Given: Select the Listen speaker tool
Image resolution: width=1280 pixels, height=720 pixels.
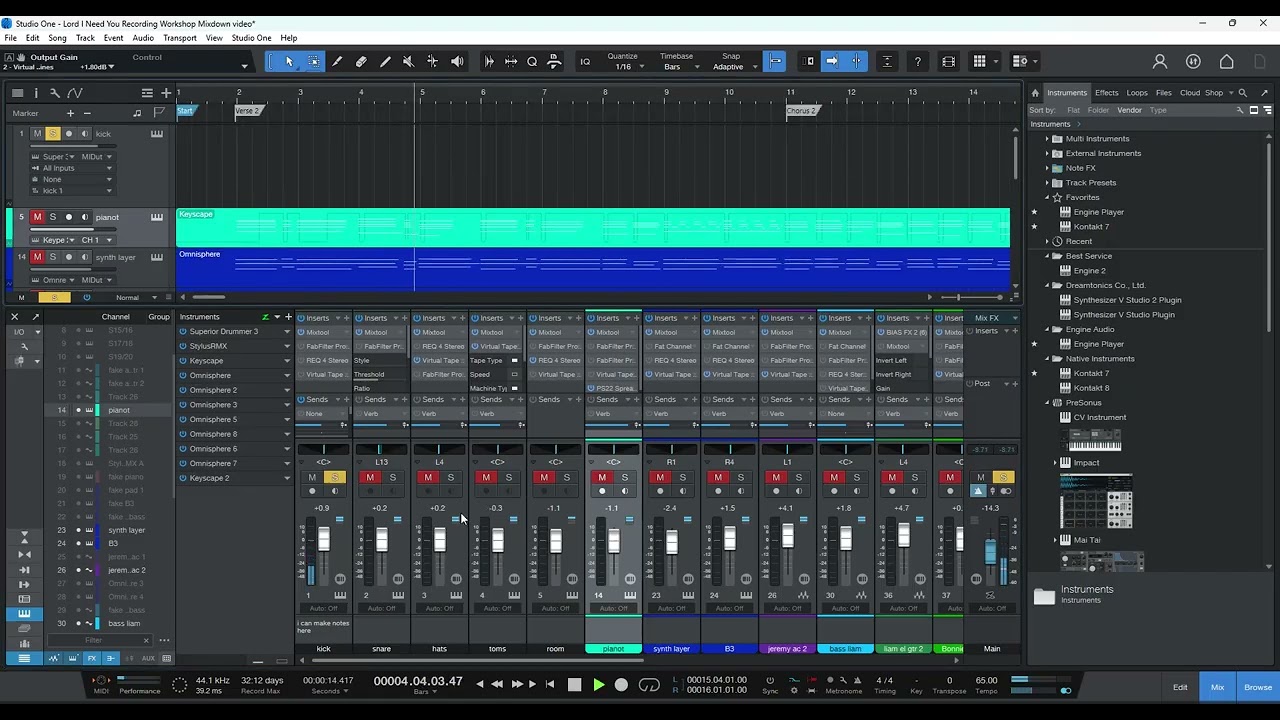Looking at the screenshot, I should tap(457, 62).
